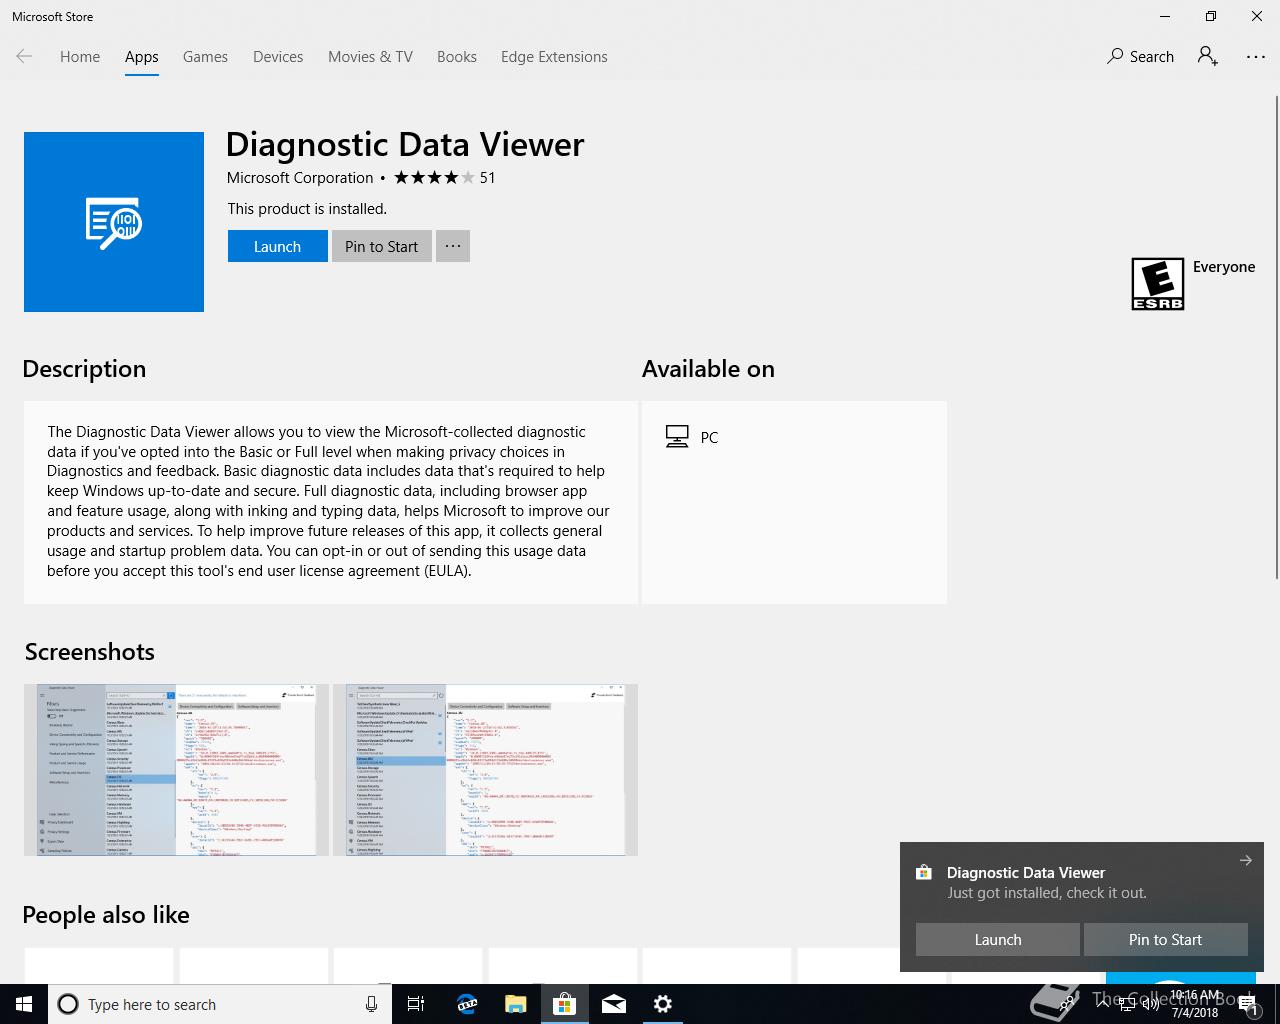1280x1024 pixels.
Task: Click Pin to Start in the notification
Action: click(1165, 939)
